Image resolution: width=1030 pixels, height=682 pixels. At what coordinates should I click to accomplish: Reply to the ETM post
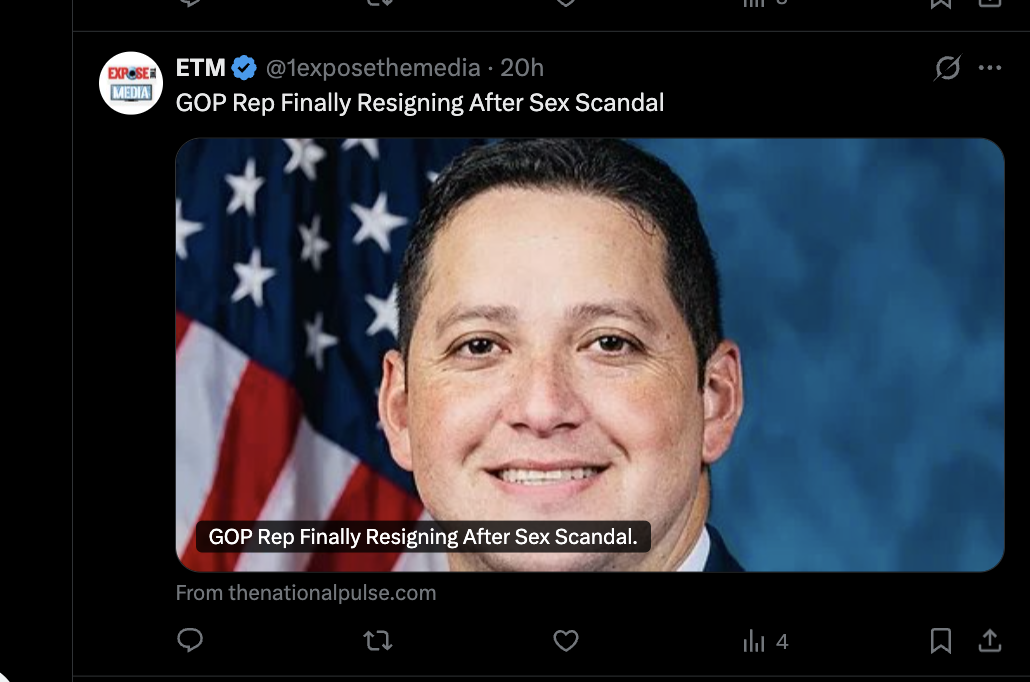pyautogui.click(x=190, y=640)
